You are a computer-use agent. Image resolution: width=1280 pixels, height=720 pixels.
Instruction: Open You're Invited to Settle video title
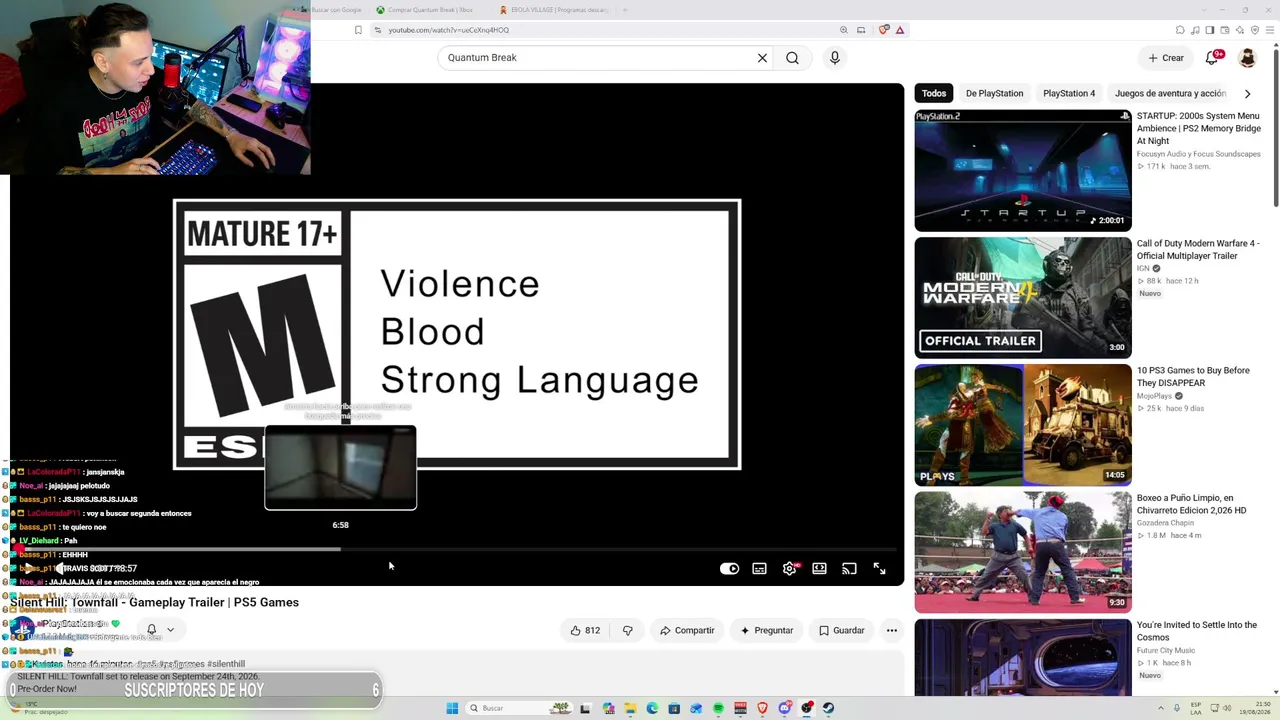[x=1197, y=631]
